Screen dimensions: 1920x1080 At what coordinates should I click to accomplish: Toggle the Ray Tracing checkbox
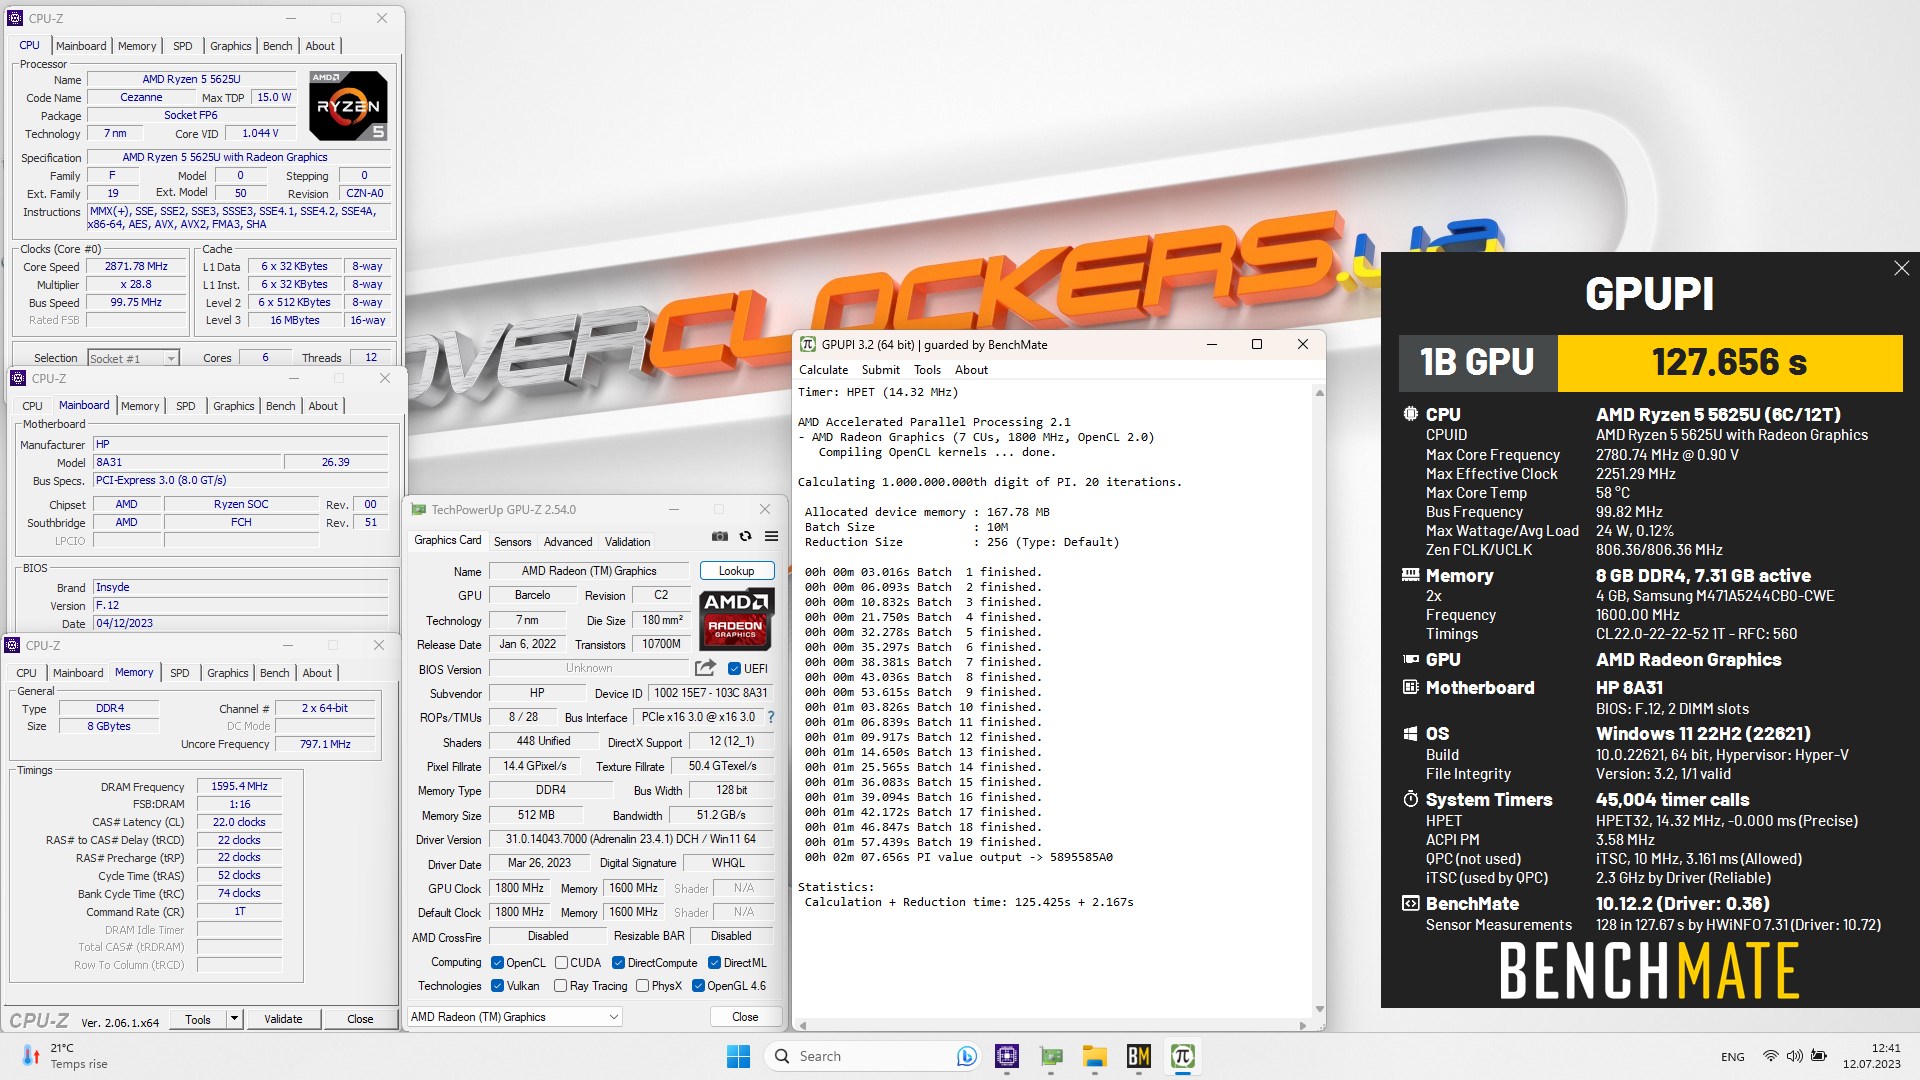coord(561,986)
